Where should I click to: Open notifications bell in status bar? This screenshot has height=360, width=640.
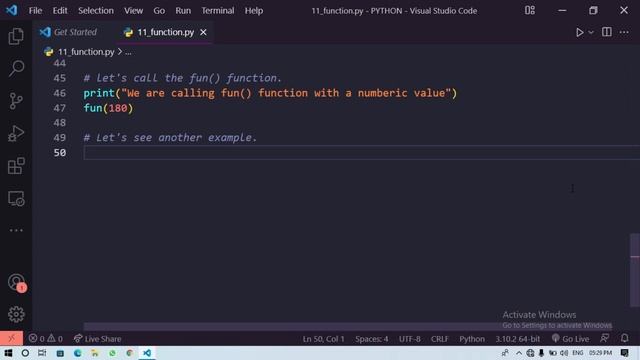pos(624,338)
